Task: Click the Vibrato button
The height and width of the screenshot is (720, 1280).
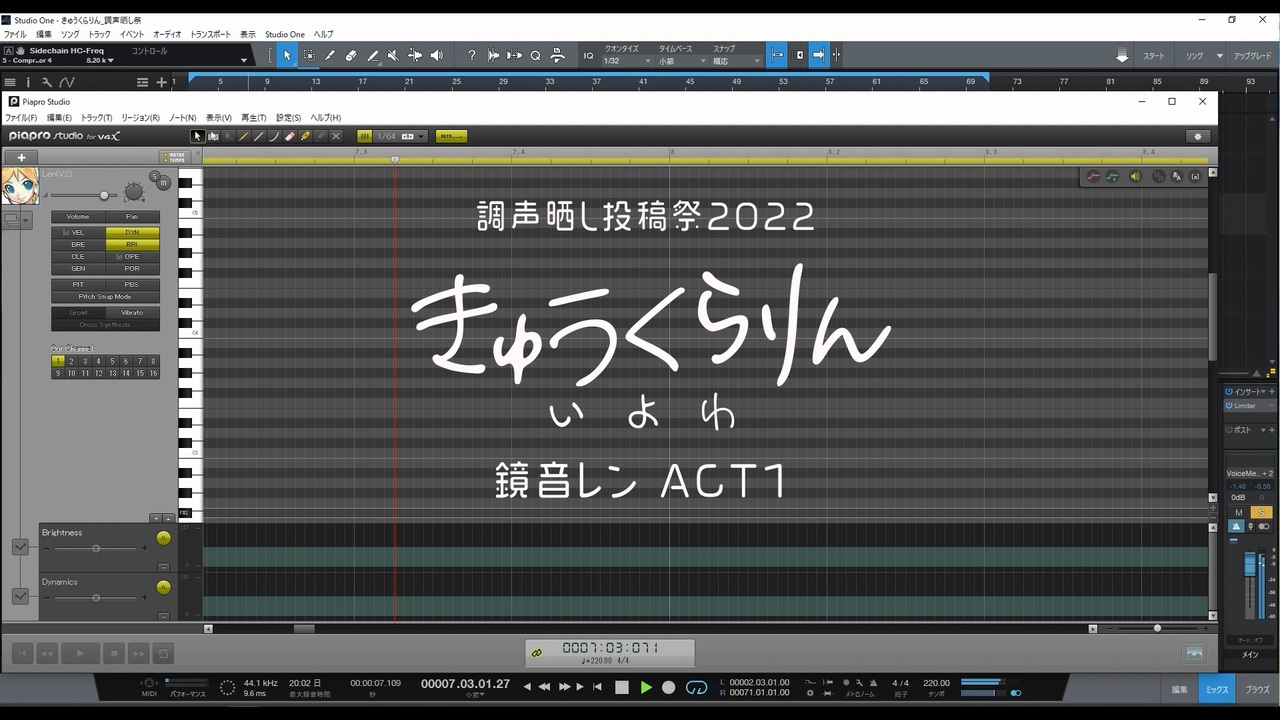Action: tap(132, 313)
